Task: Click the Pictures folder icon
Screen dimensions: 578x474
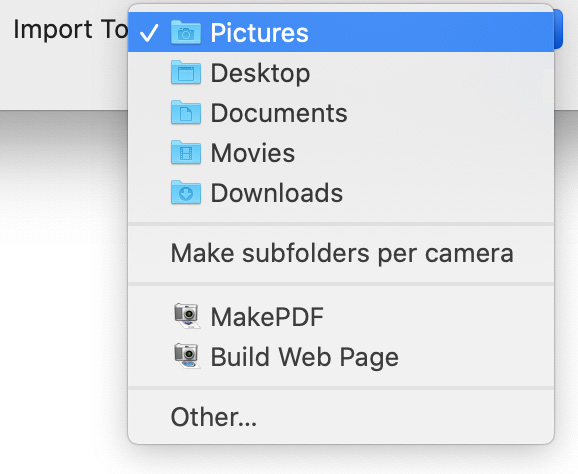Action: pos(186,32)
